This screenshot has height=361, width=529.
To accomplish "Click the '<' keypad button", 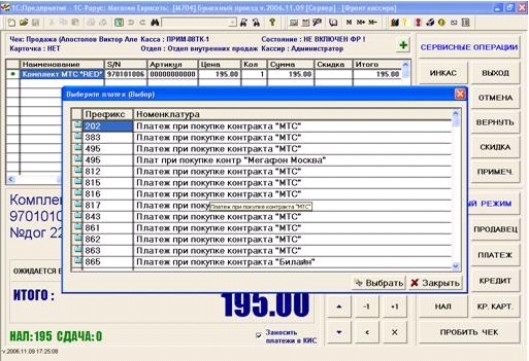I will click(x=367, y=332).
